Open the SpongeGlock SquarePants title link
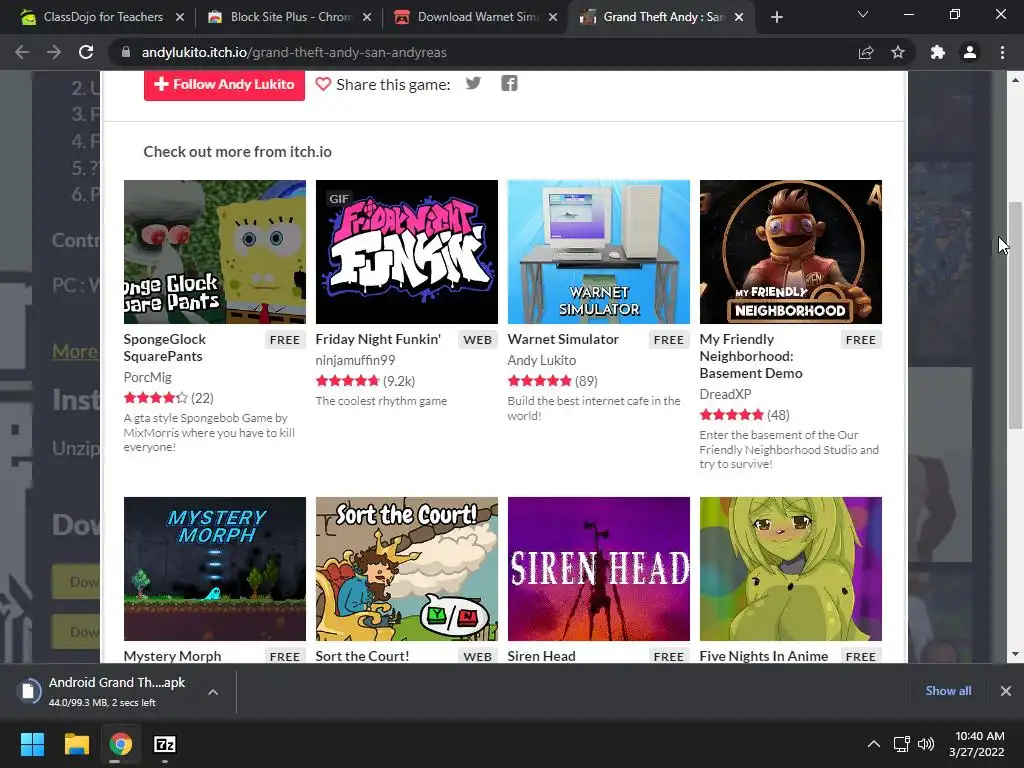 165,347
